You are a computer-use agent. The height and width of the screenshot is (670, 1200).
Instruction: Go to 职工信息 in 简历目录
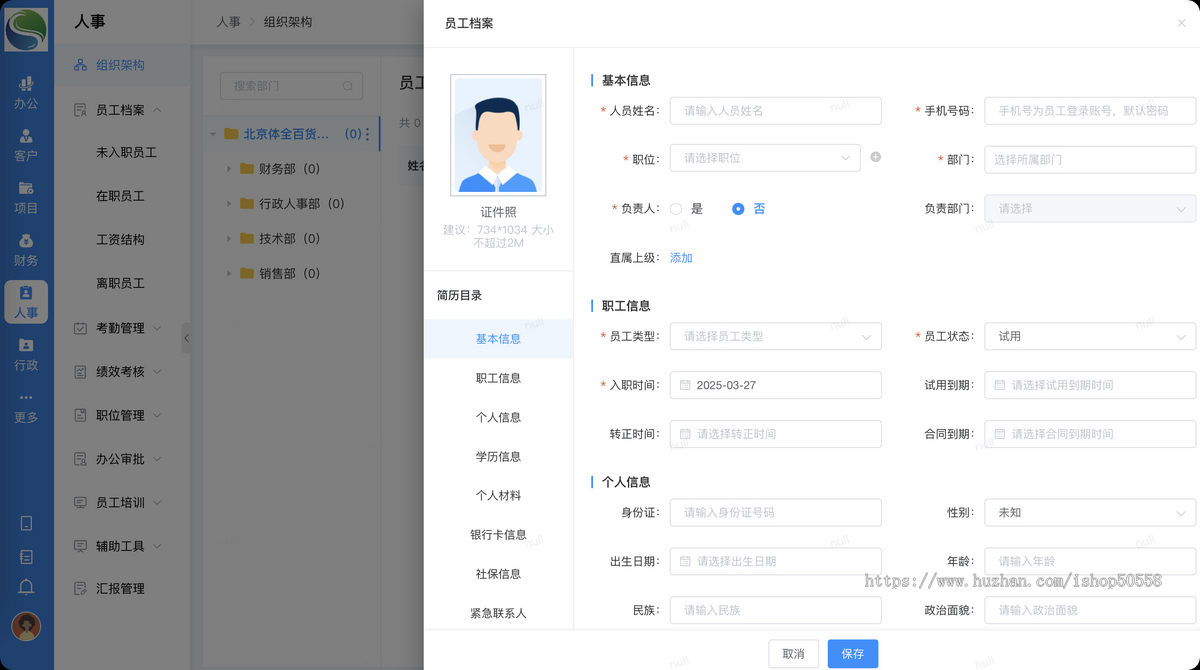click(x=498, y=378)
